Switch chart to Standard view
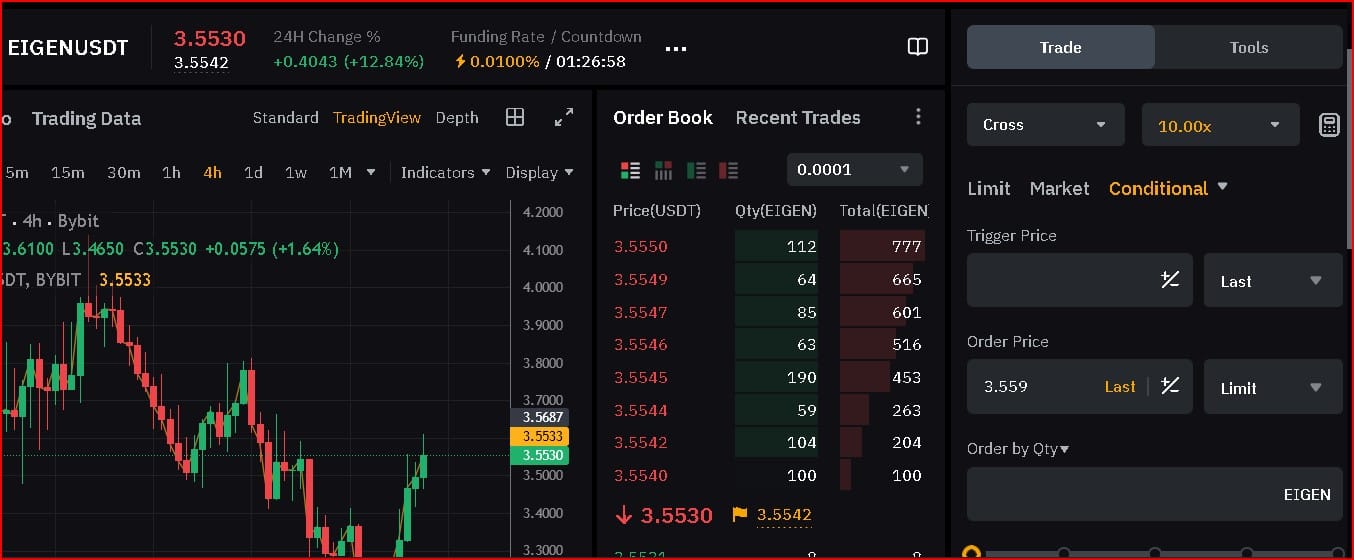 pos(285,118)
